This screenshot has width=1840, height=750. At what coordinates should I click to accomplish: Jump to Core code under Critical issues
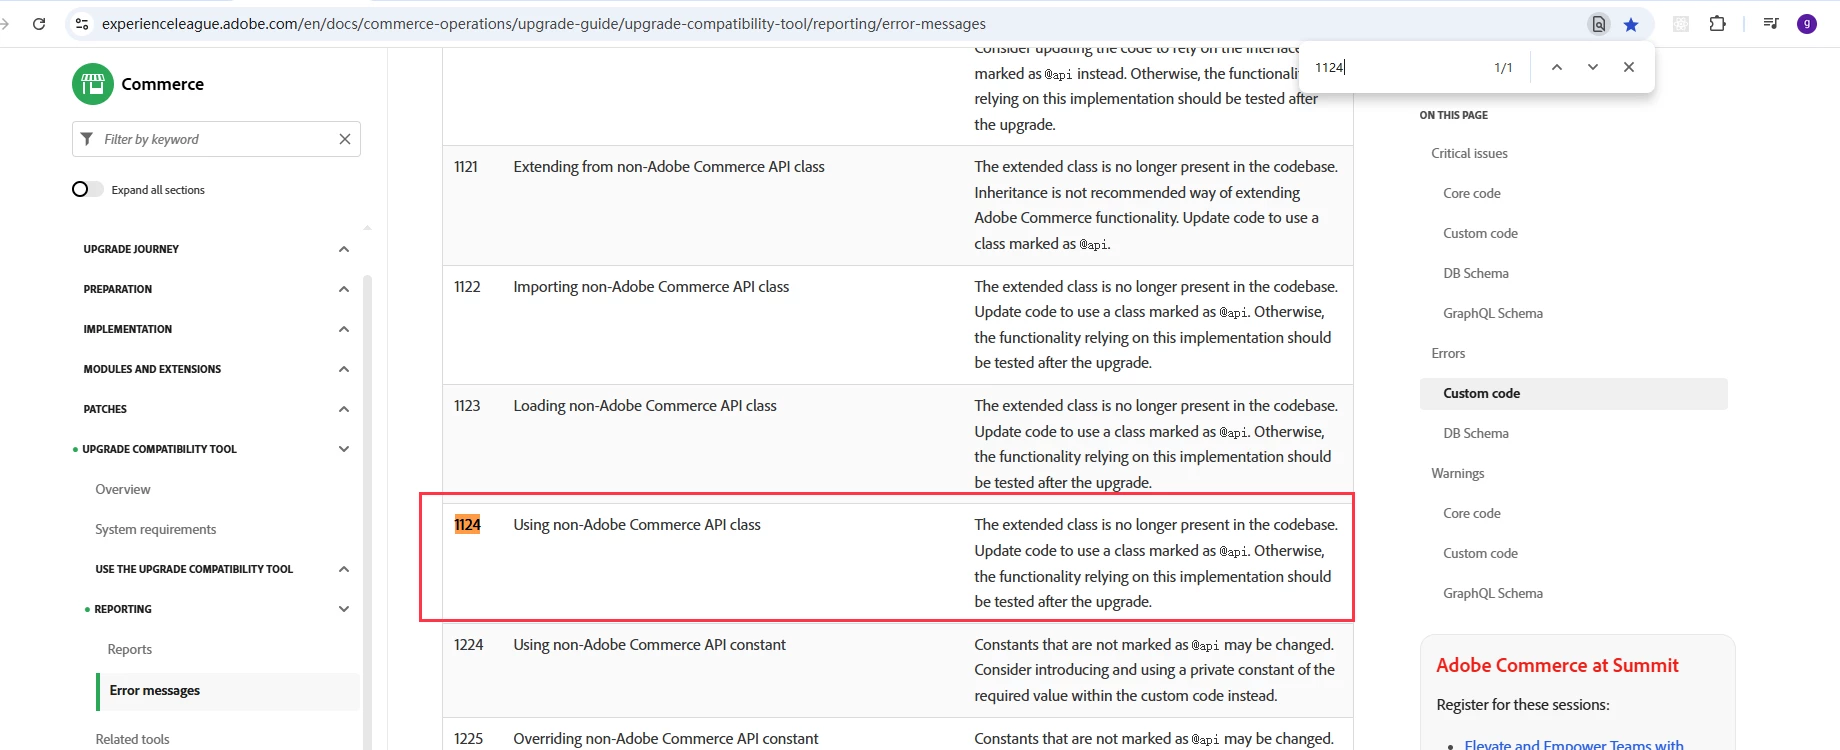click(1472, 193)
